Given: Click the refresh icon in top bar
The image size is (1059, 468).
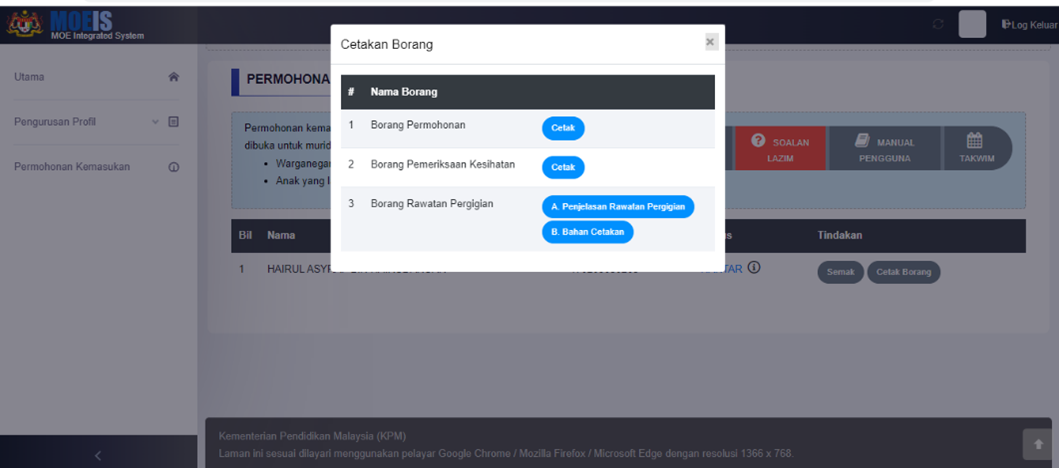Looking at the screenshot, I should 938,24.
